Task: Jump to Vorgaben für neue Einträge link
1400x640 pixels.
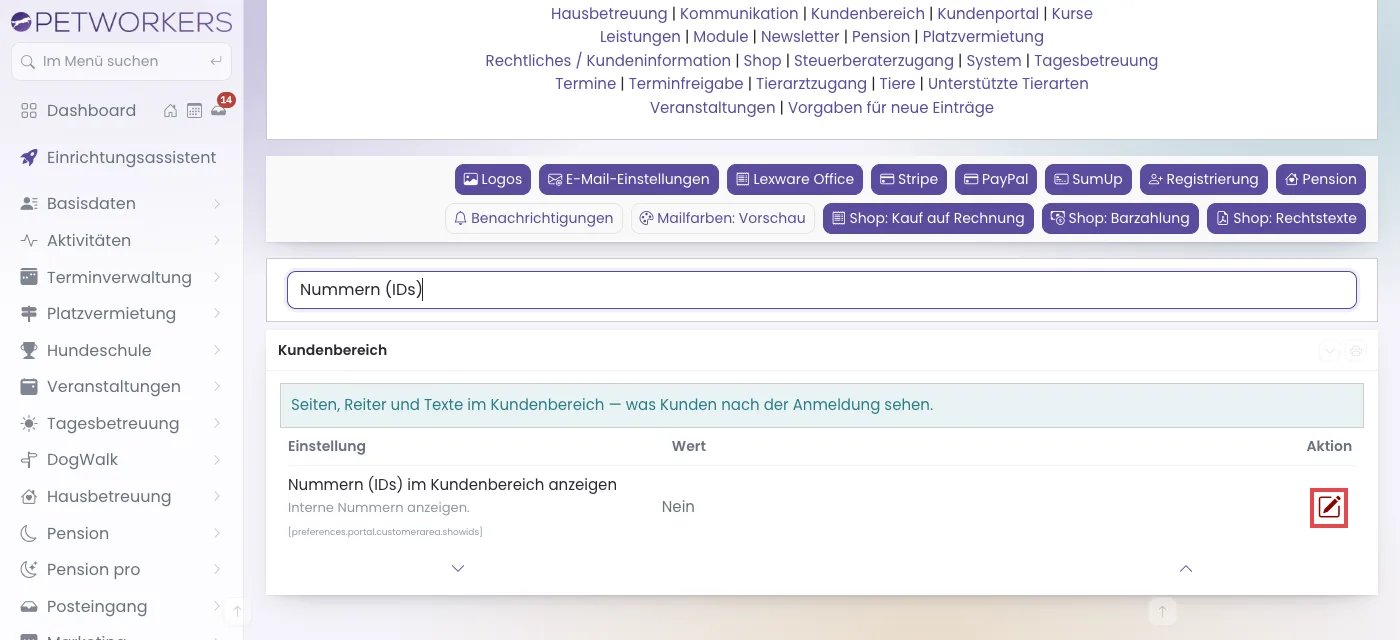Action: [891, 108]
